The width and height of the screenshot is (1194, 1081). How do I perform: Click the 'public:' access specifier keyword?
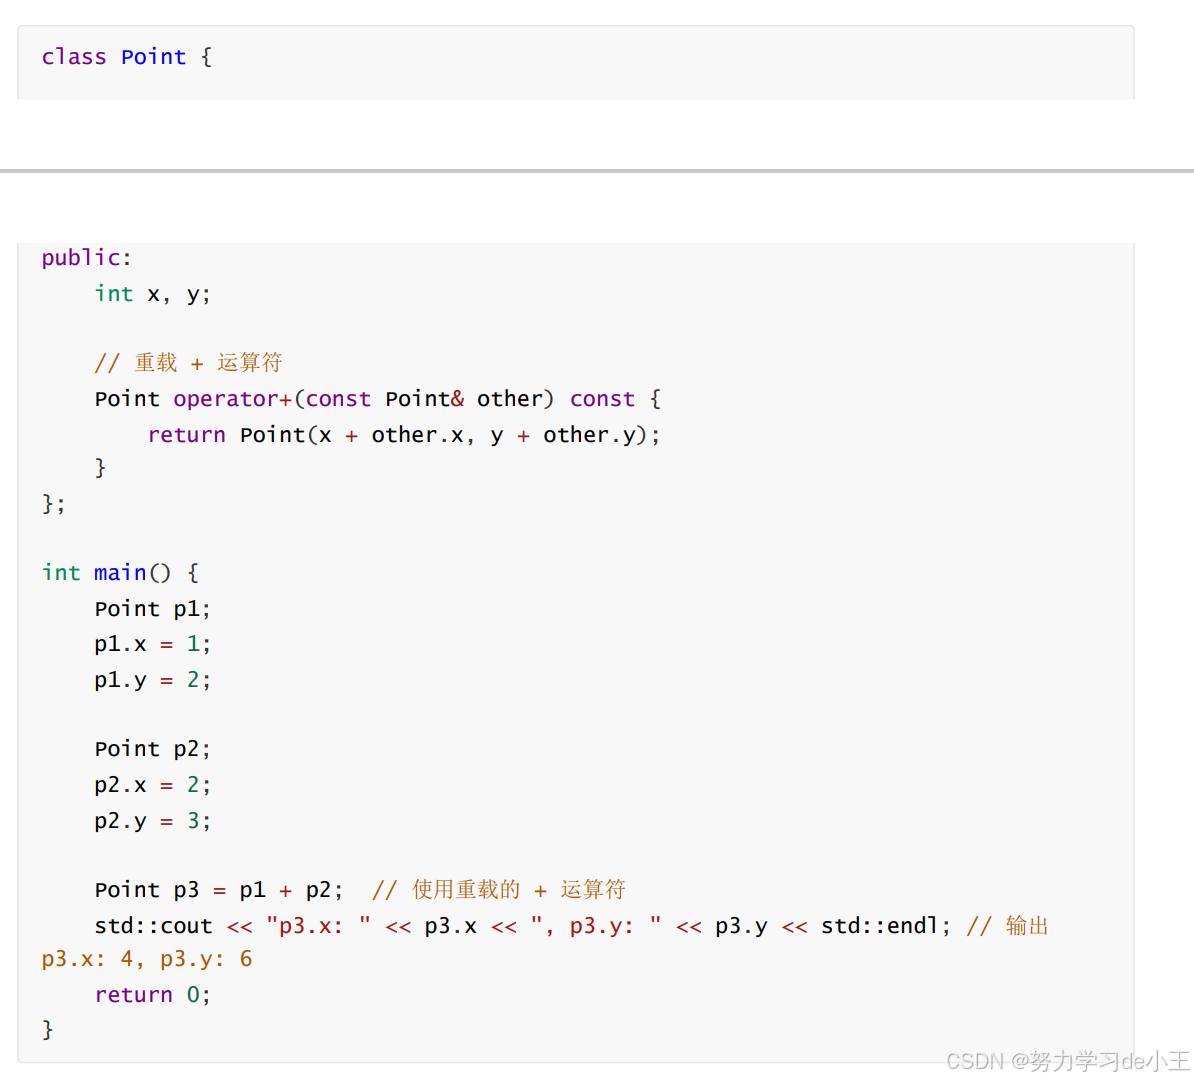(87, 258)
